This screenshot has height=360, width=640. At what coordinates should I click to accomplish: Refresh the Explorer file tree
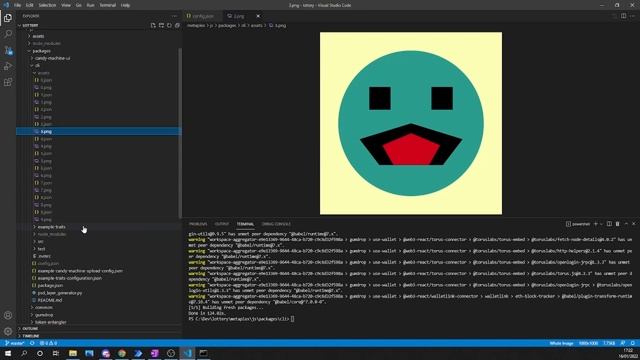pyautogui.click(x=169, y=25)
